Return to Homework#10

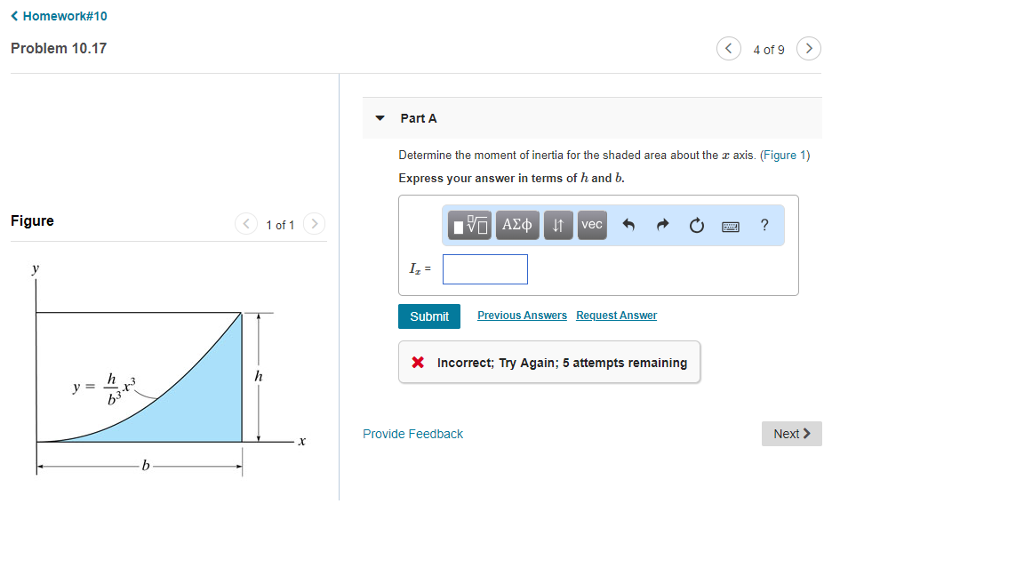[59, 16]
